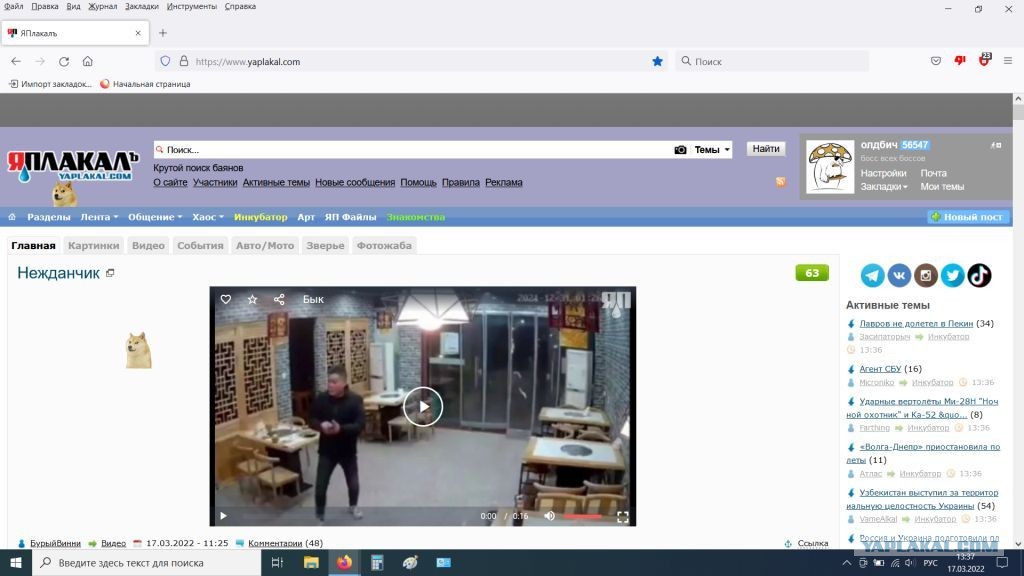Image resolution: width=1024 pixels, height=576 pixels.
Task: Open author БурыйВинни profile
Action: pos(56,543)
